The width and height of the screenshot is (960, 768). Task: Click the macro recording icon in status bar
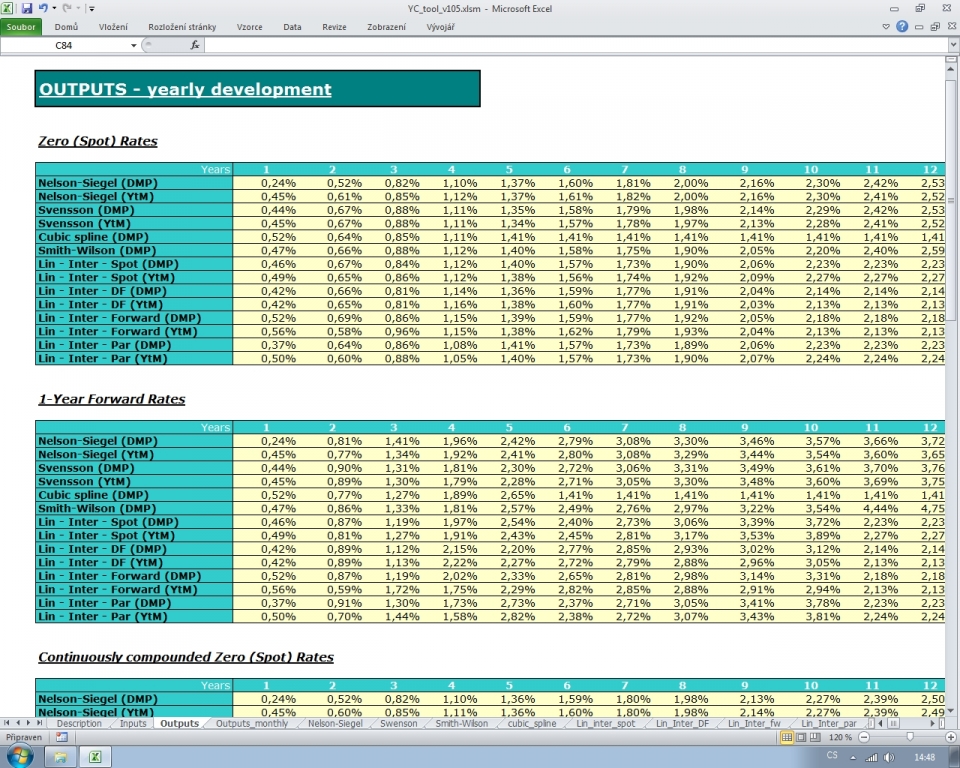(x=62, y=737)
